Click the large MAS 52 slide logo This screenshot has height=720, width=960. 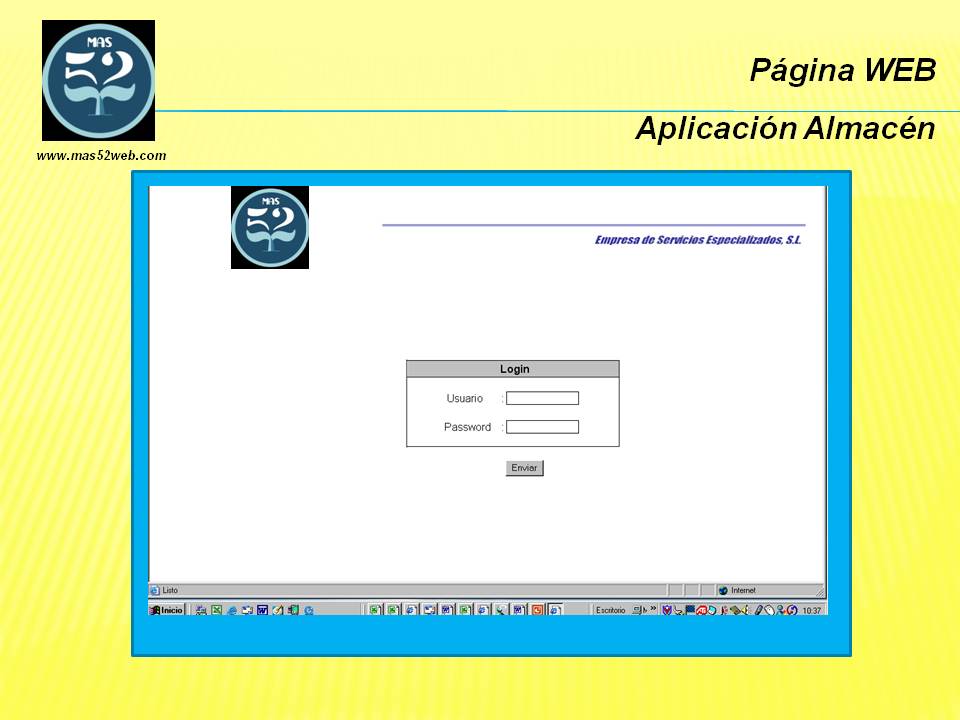[98, 80]
